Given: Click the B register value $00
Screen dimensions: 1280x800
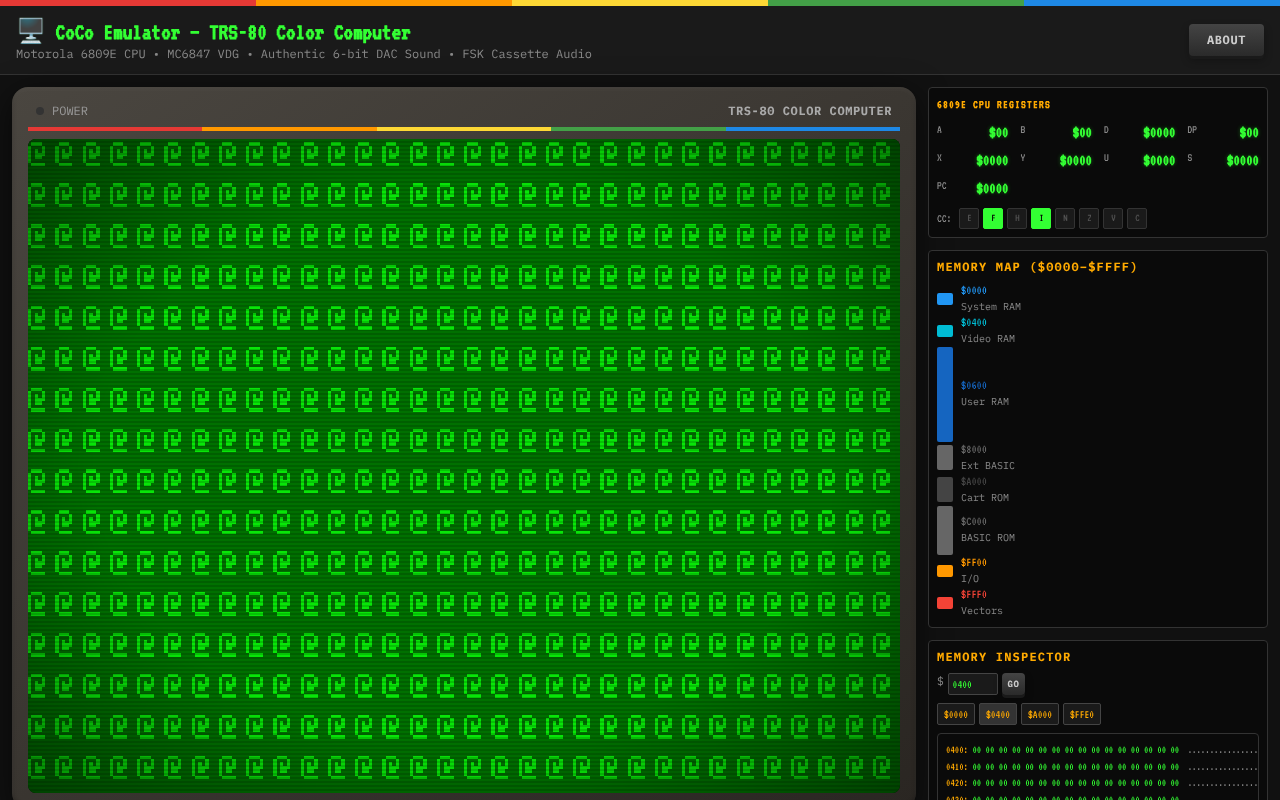Looking at the screenshot, I should pos(1082,132).
